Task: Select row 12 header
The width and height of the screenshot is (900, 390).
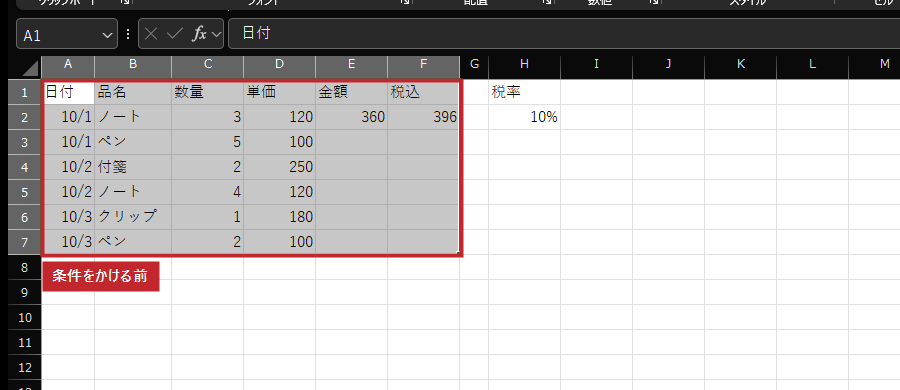Action: click(25, 367)
